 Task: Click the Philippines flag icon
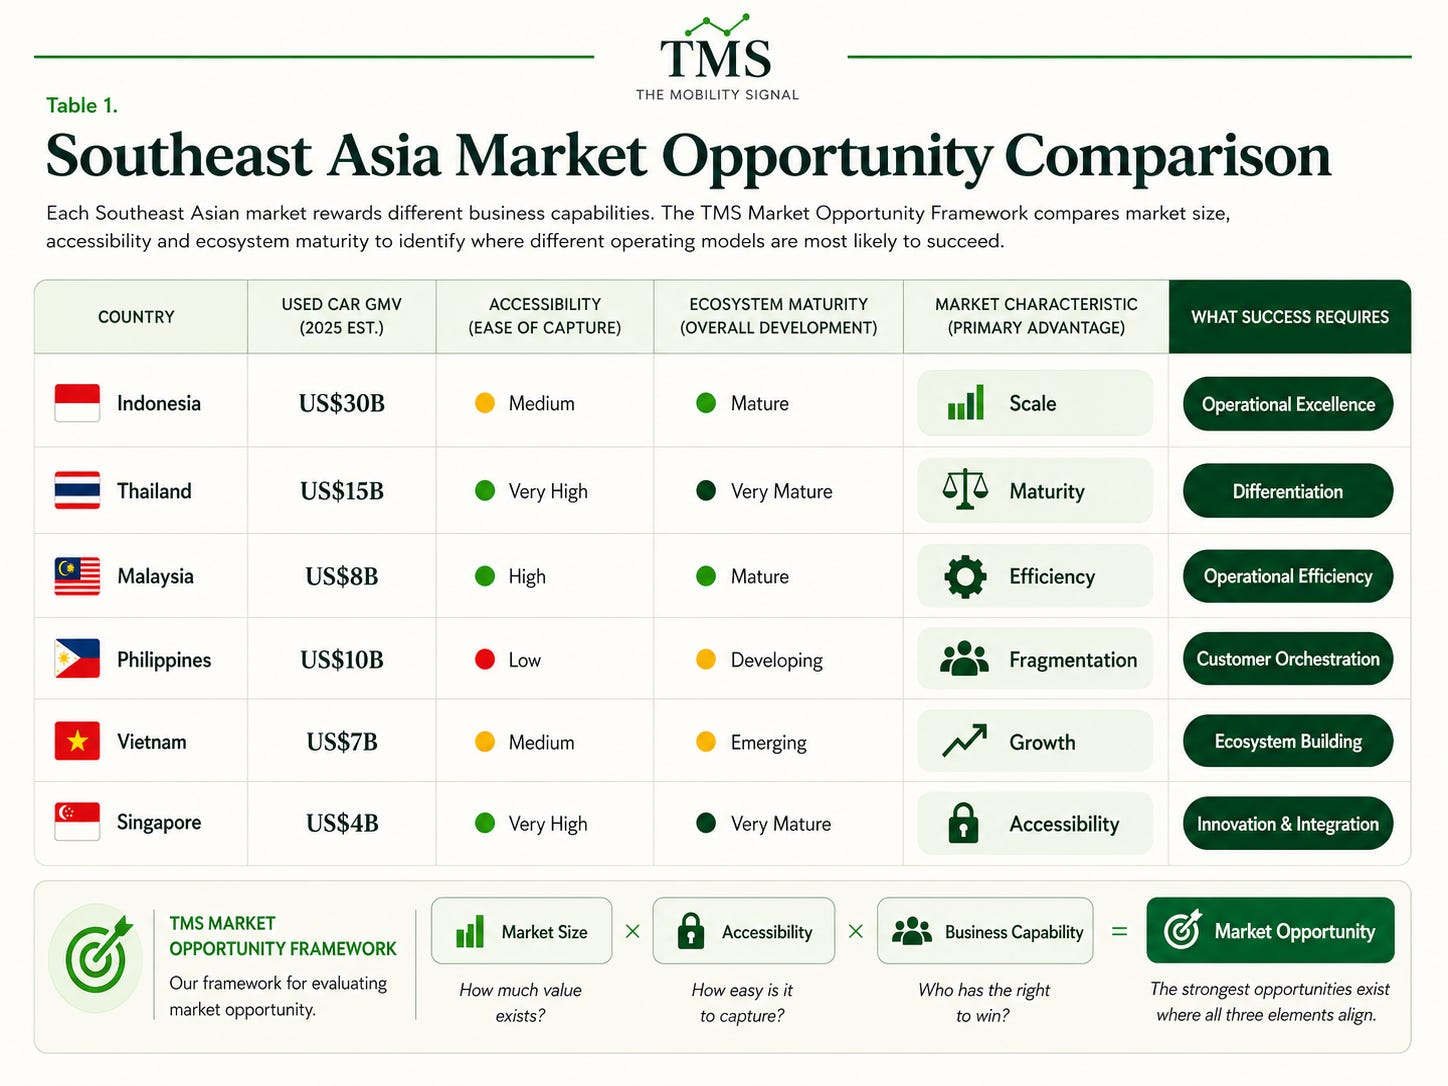click(77, 659)
